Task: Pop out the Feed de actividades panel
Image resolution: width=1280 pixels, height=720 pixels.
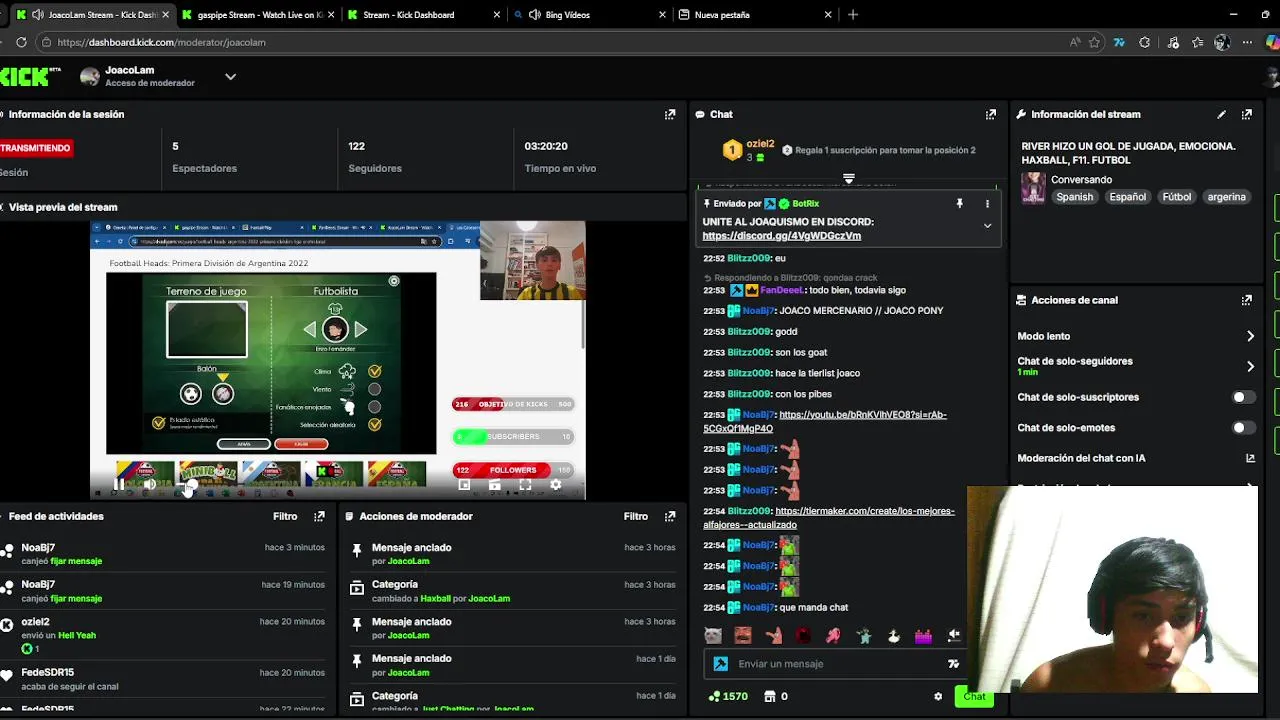Action: pyautogui.click(x=319, y=516)
